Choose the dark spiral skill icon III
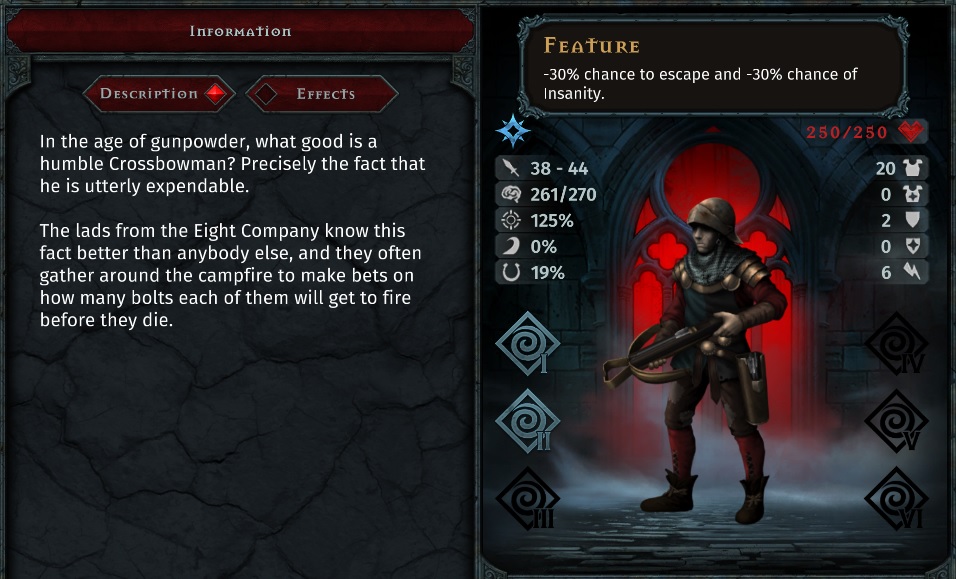The image size is (956, 579). pos(527,499)
